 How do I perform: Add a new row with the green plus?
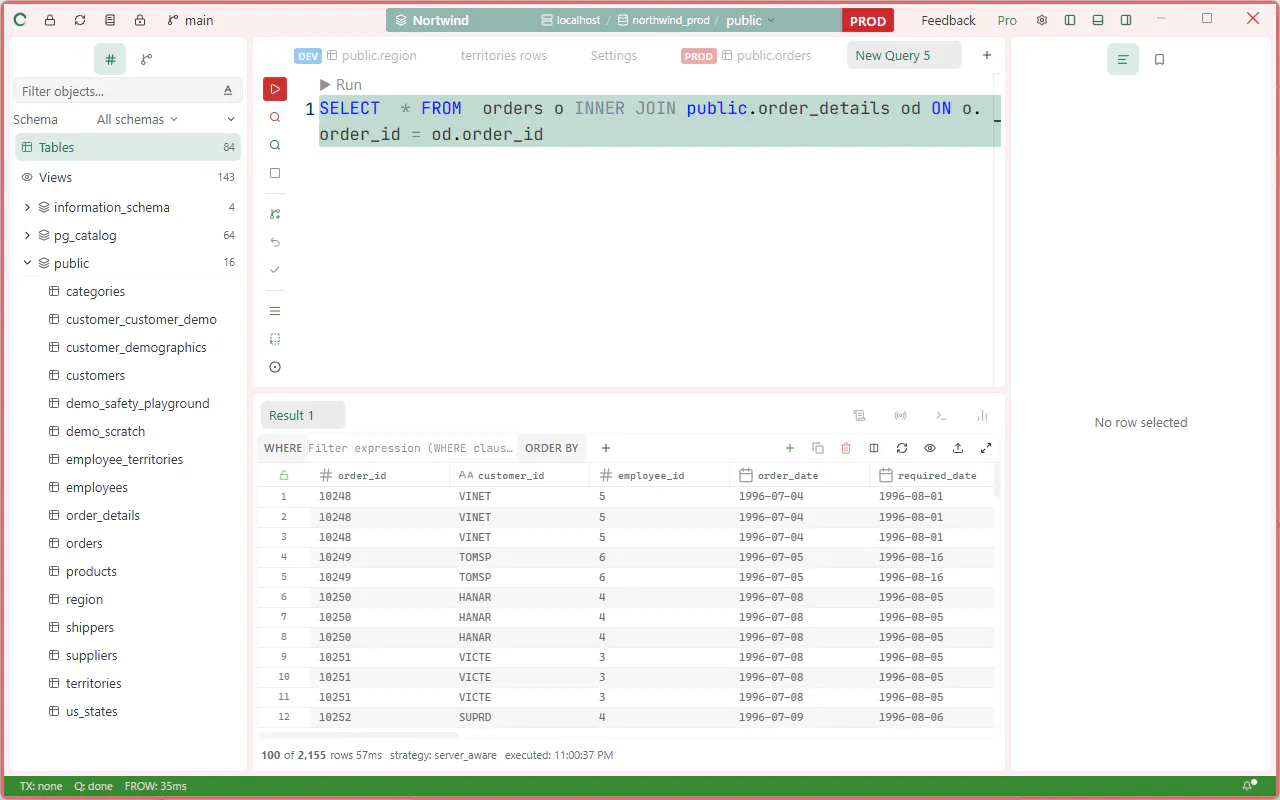pos(789,448)
